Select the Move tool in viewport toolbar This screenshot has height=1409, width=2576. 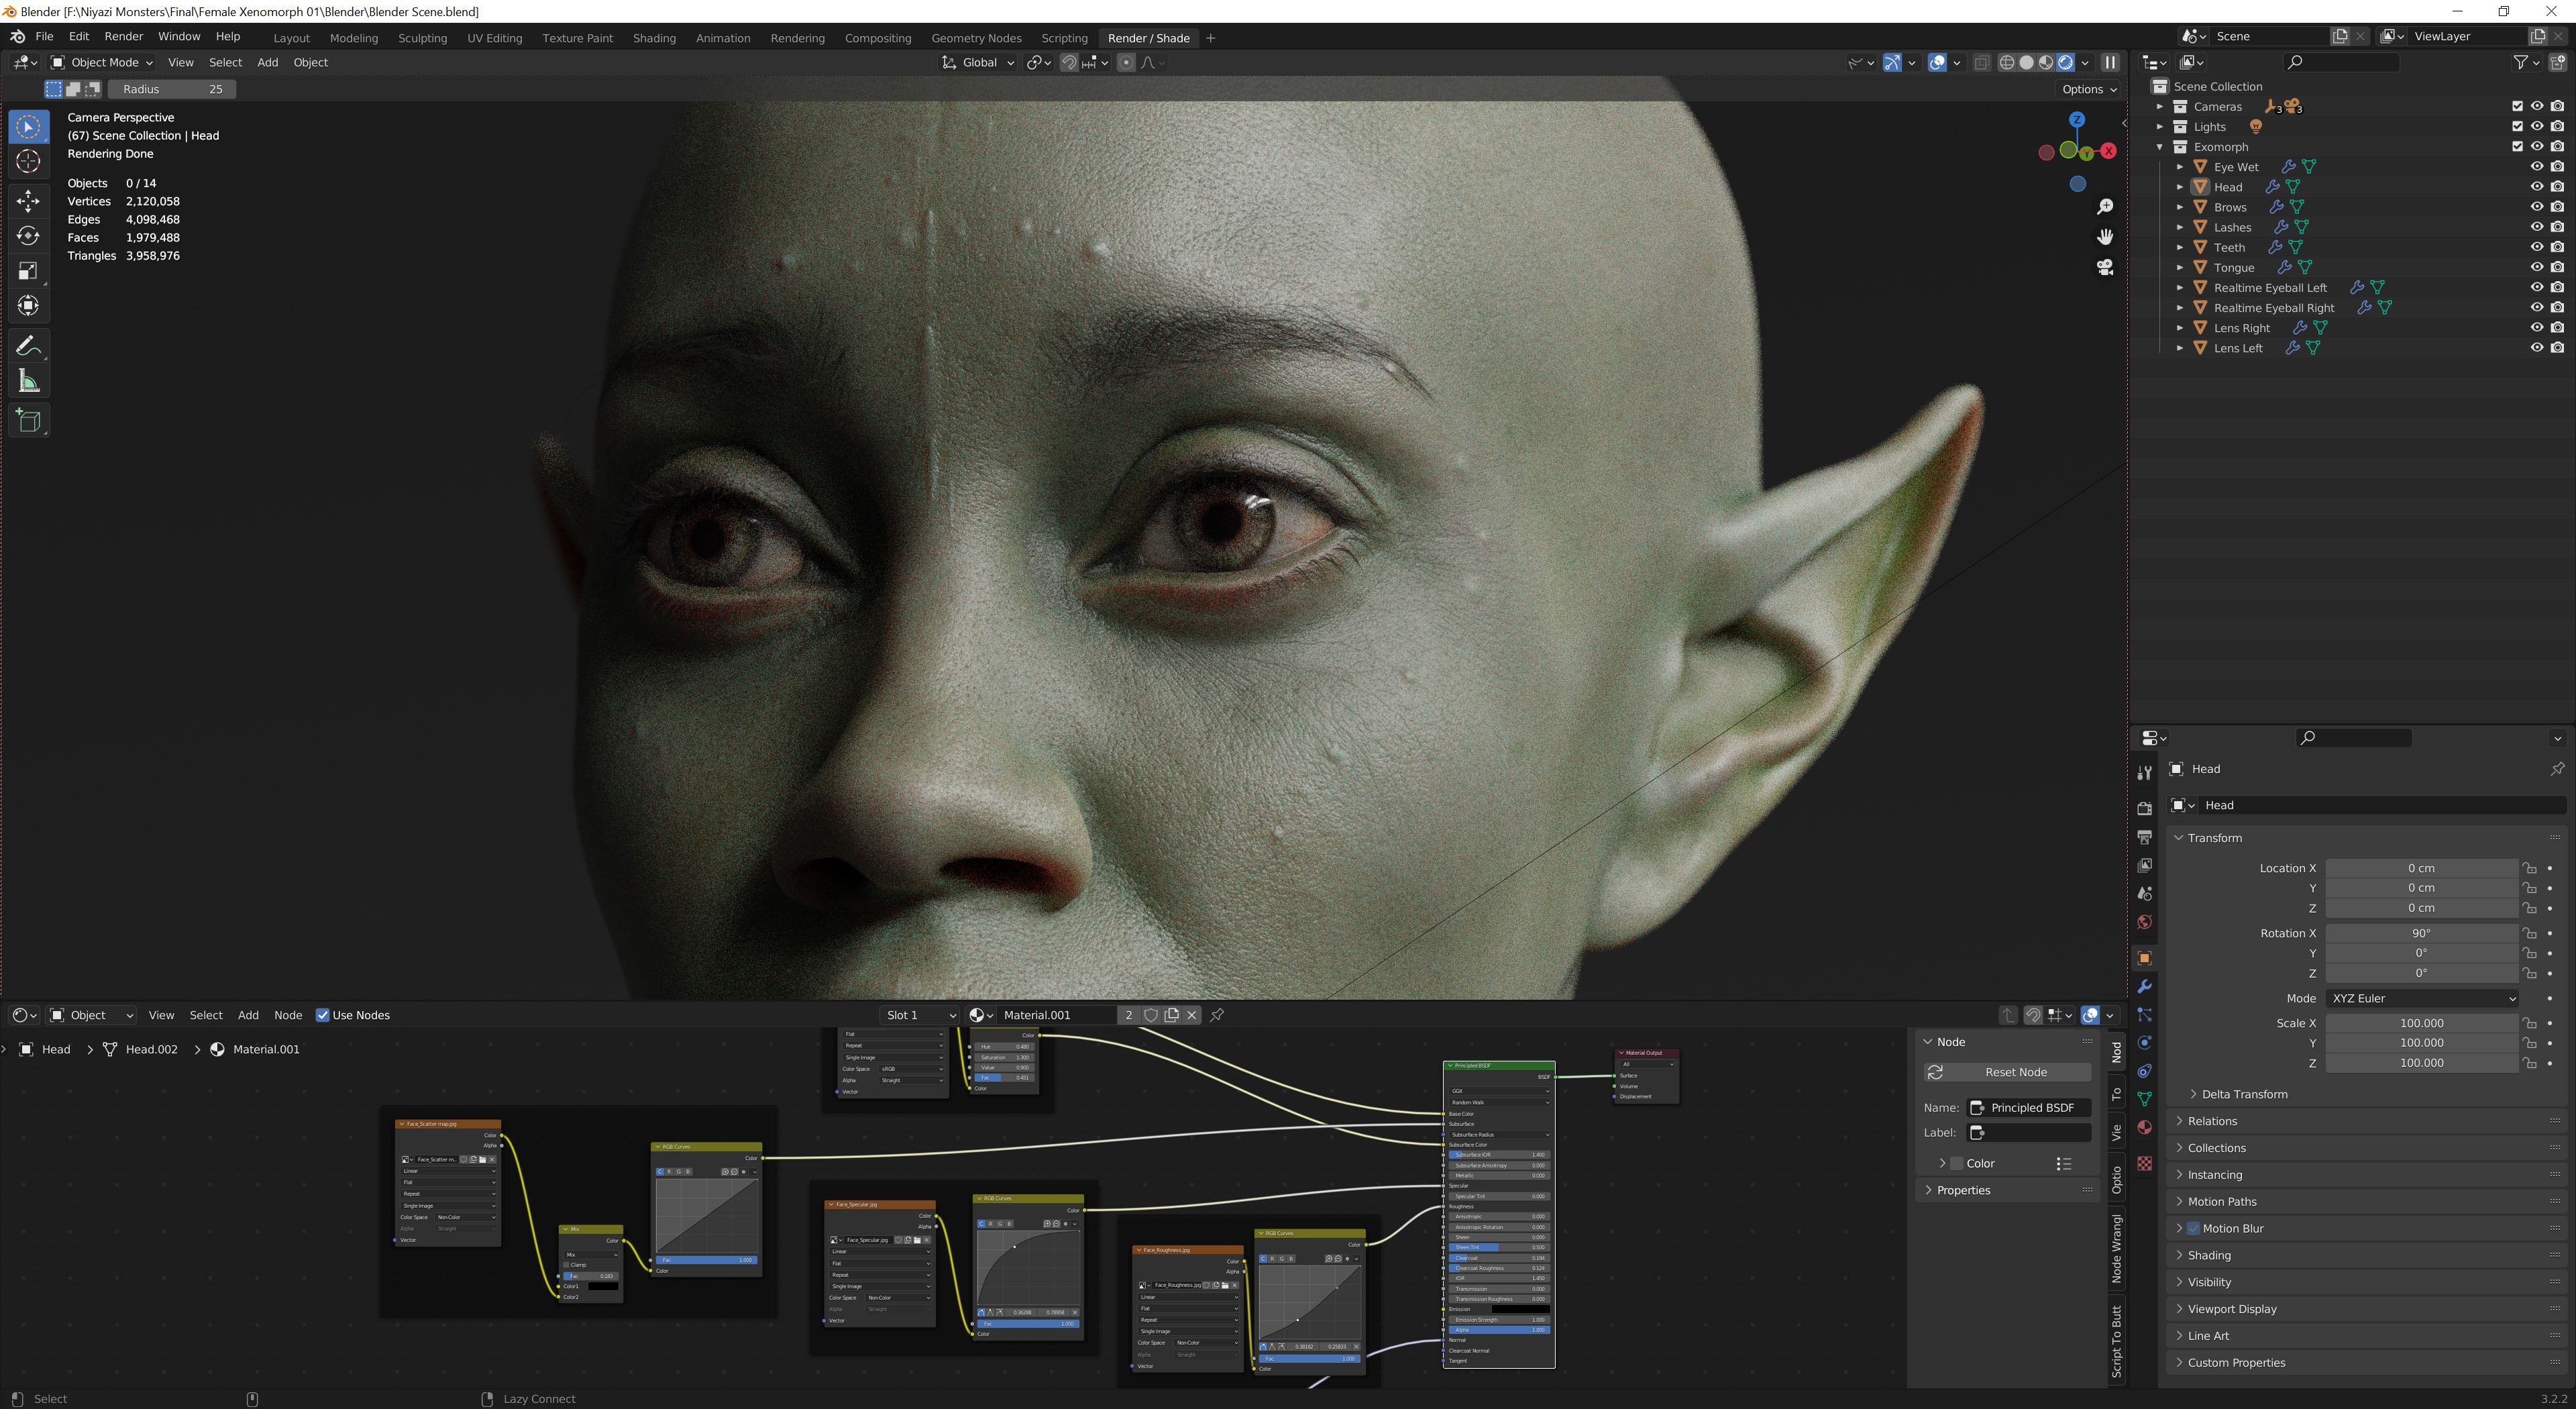click(28, 200)
